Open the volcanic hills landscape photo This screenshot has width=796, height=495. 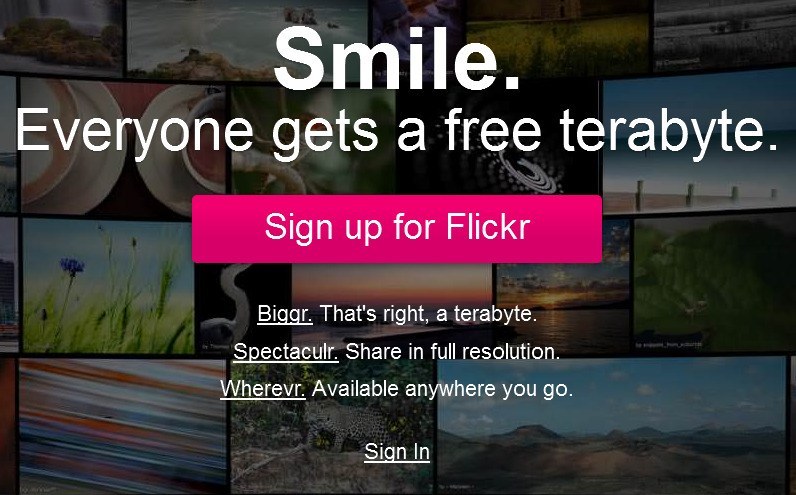611,425
